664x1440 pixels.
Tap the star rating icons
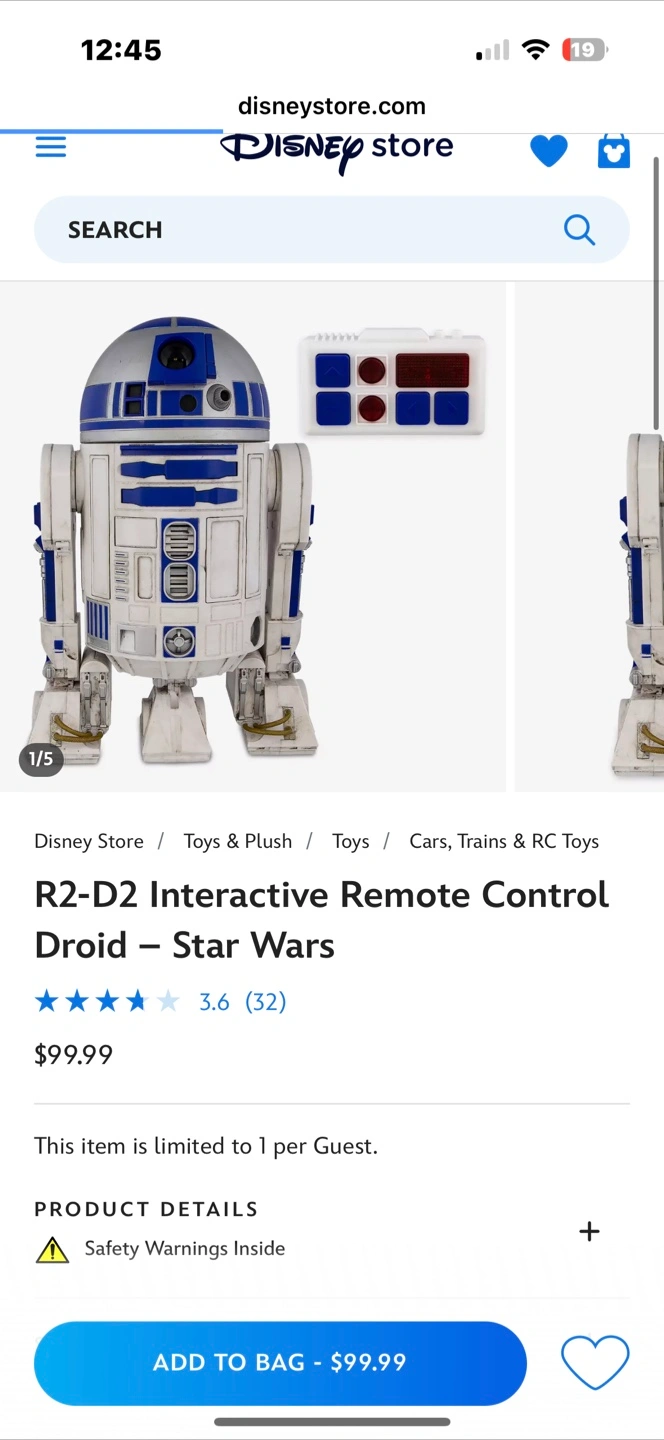click(107, 1001)
